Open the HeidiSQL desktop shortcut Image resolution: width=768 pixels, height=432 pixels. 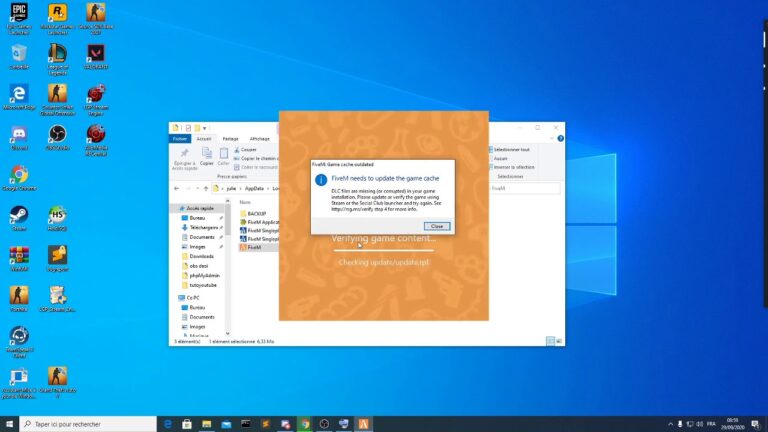57,218
